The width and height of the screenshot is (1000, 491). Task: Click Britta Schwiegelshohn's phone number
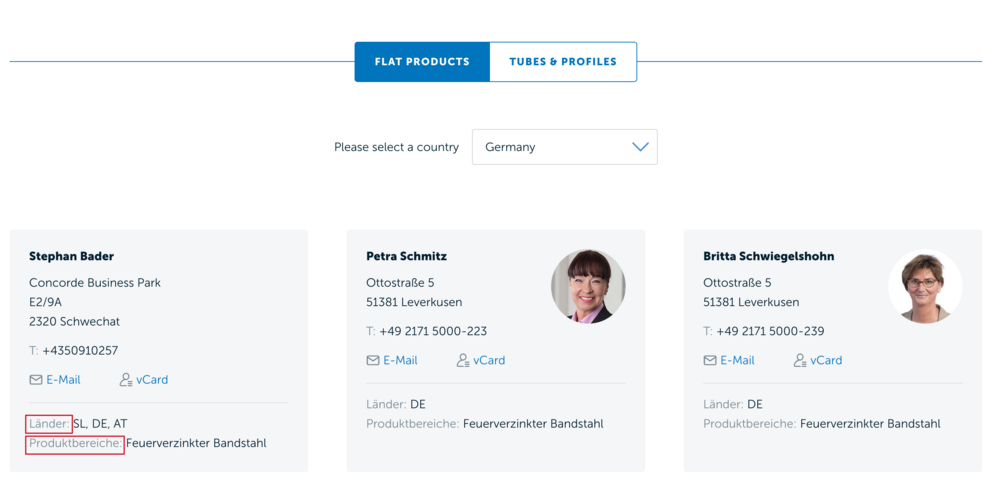(x=770, y=332)
